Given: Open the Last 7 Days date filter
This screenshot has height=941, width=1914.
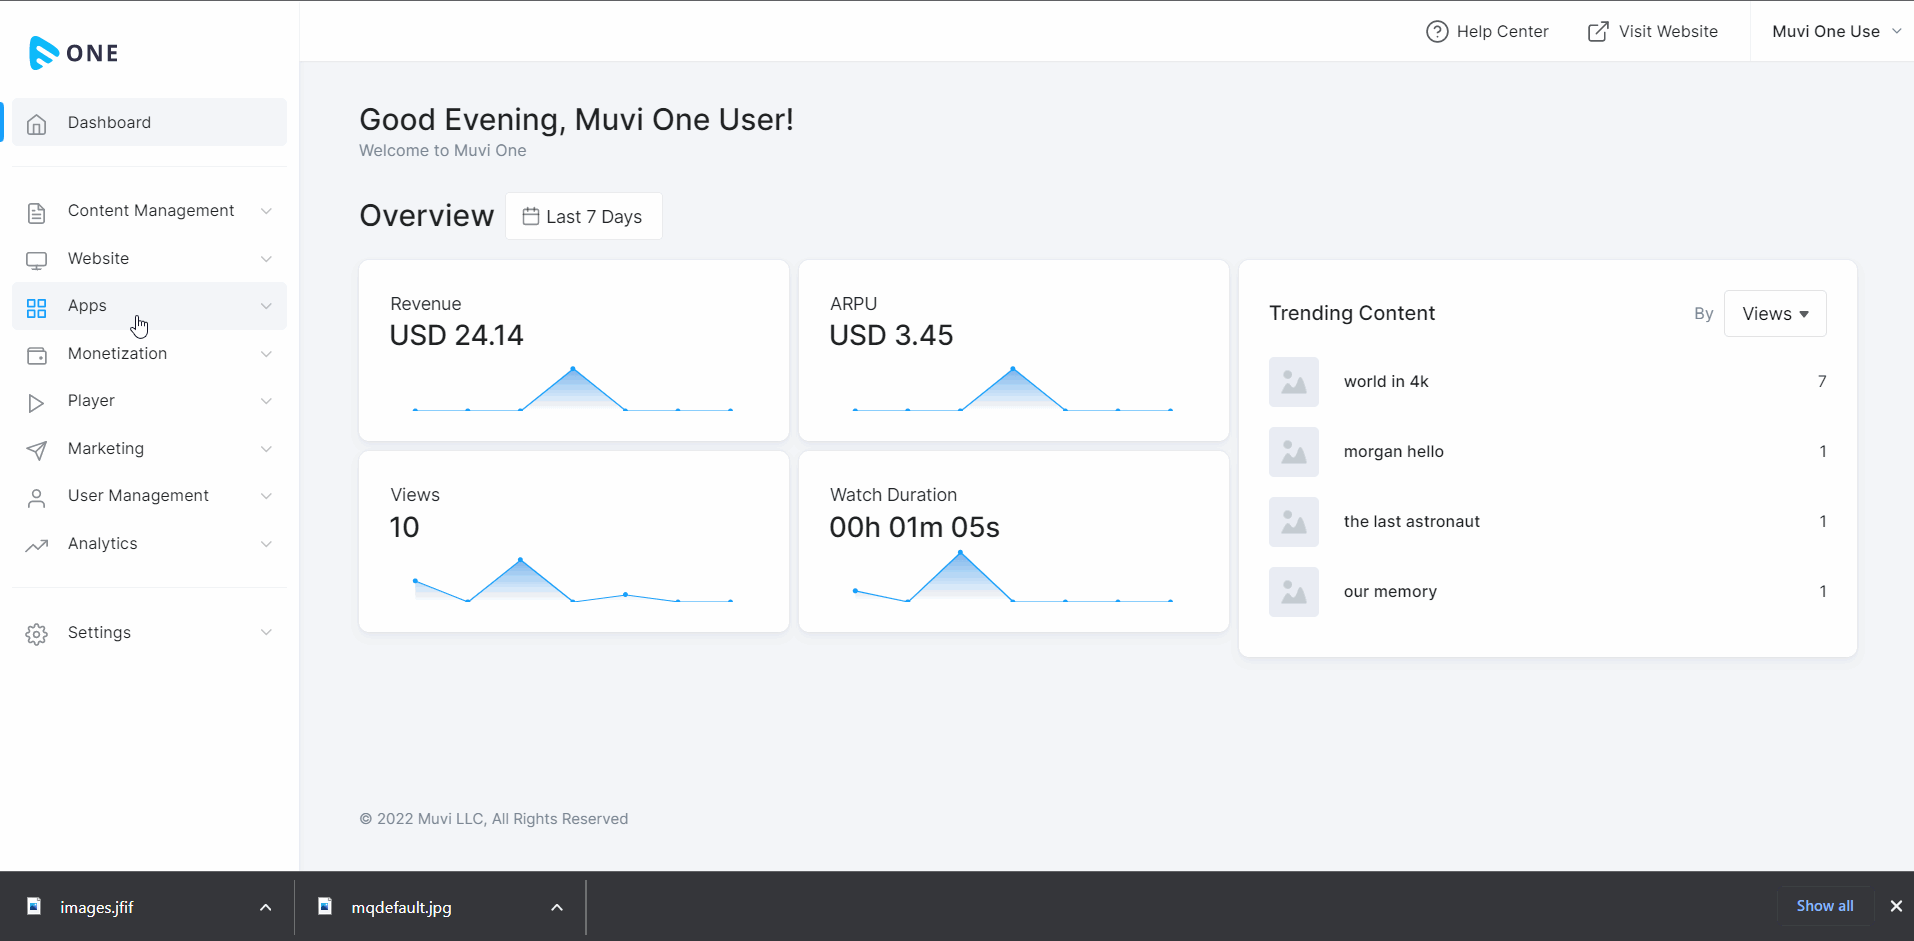Looking at the screenshot, I should coord(583,217).
